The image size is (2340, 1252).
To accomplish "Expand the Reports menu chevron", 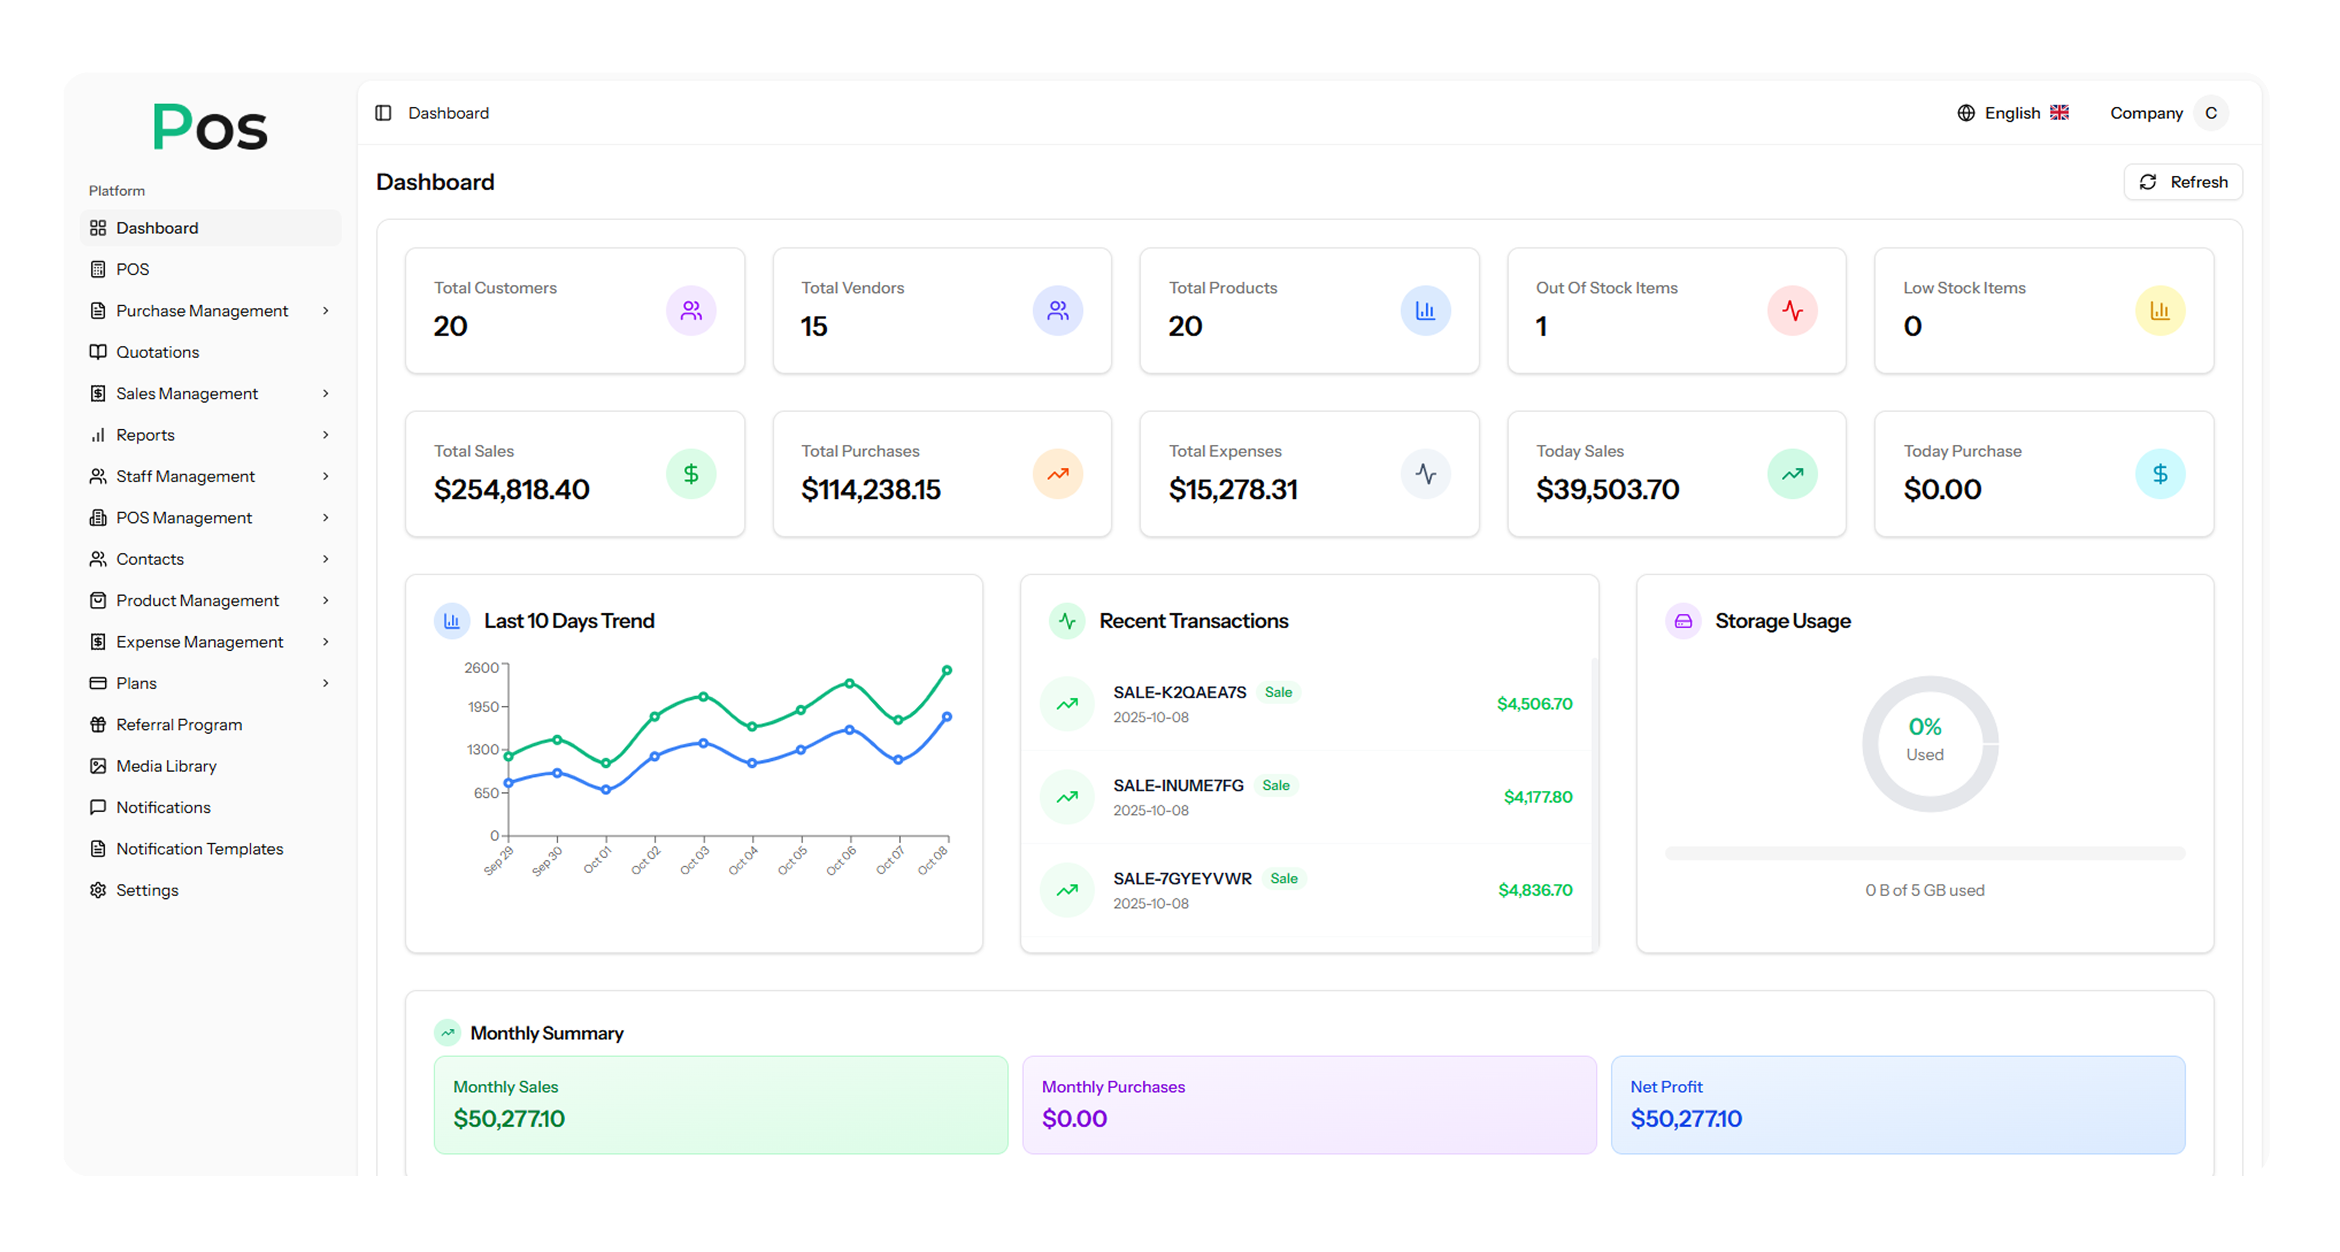I will pos(325,435).
